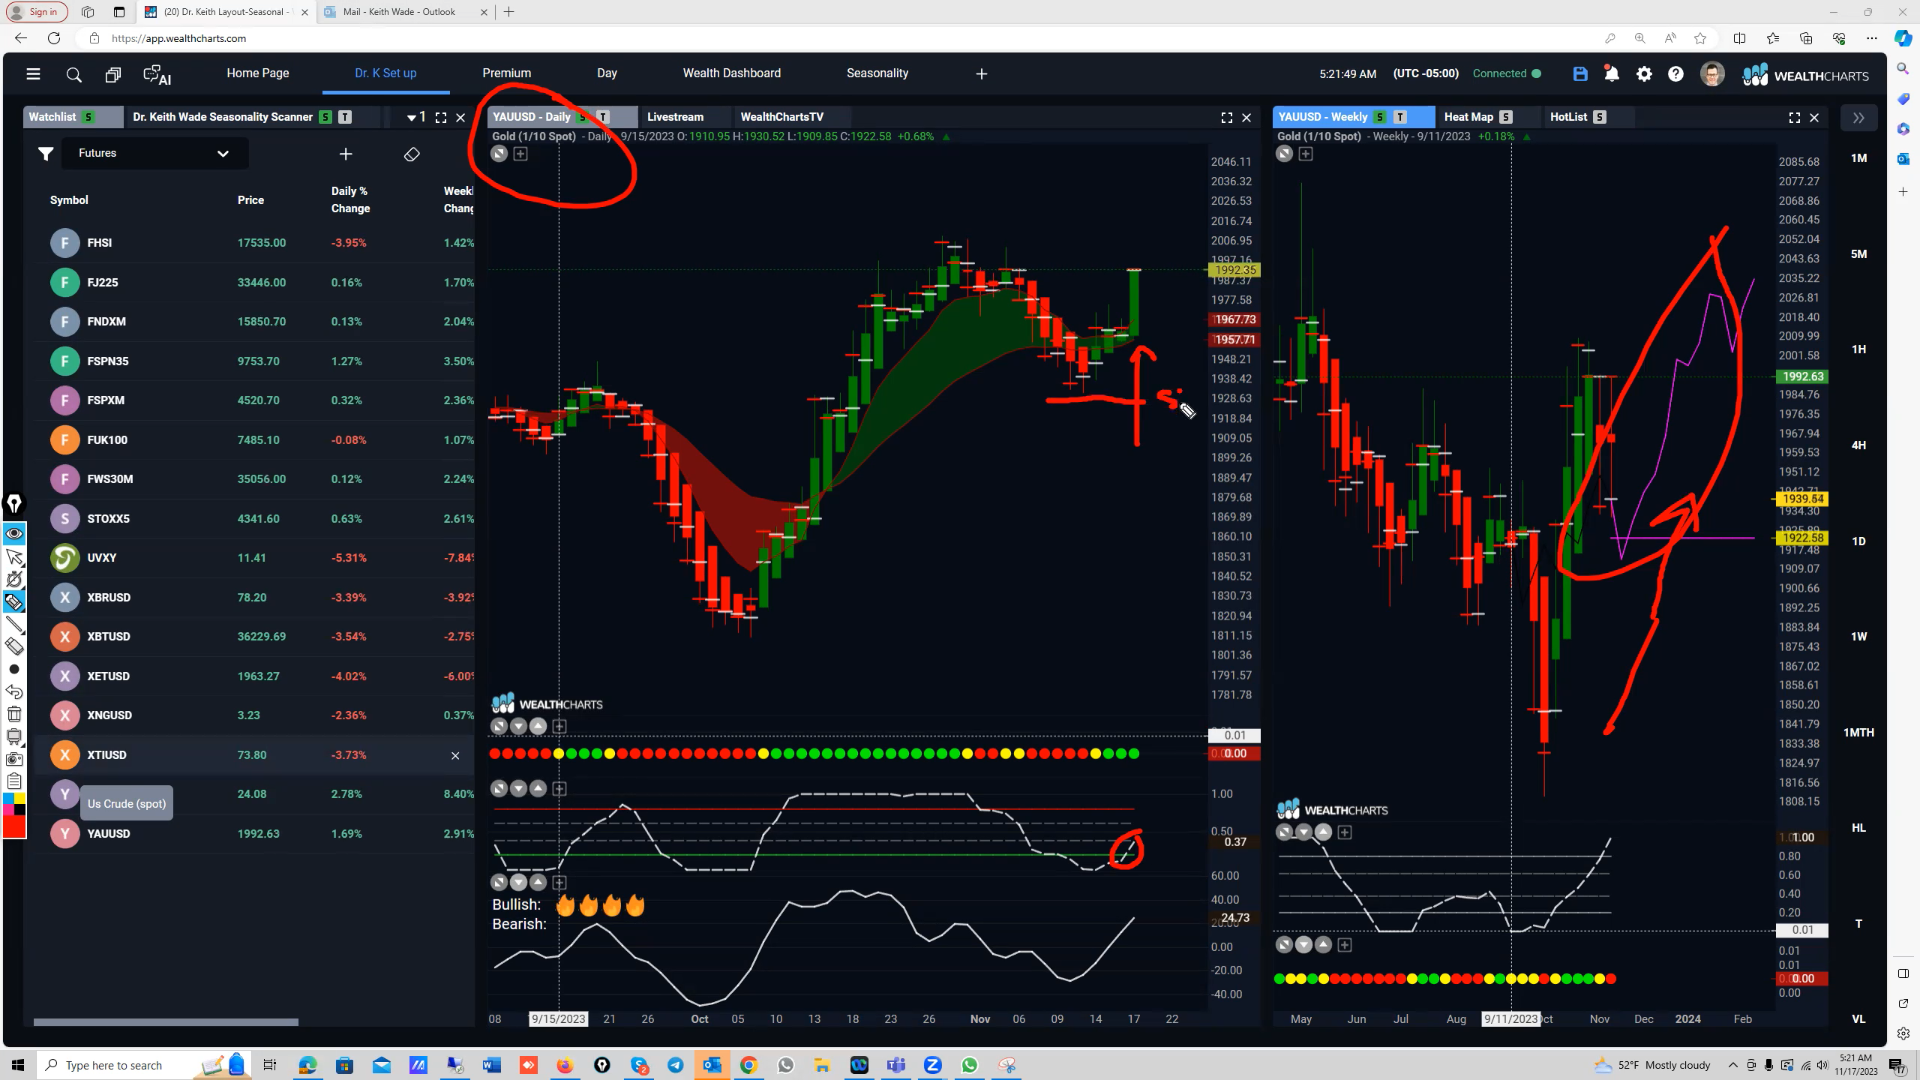Select the 1H timeframe button

(x=1859, y=350)
